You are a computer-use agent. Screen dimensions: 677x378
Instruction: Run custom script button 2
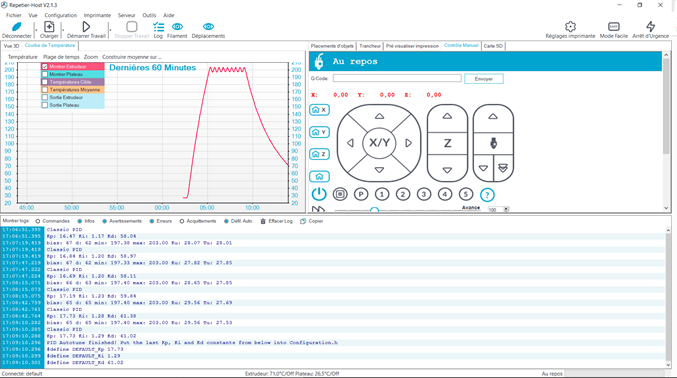coord(403,194)
